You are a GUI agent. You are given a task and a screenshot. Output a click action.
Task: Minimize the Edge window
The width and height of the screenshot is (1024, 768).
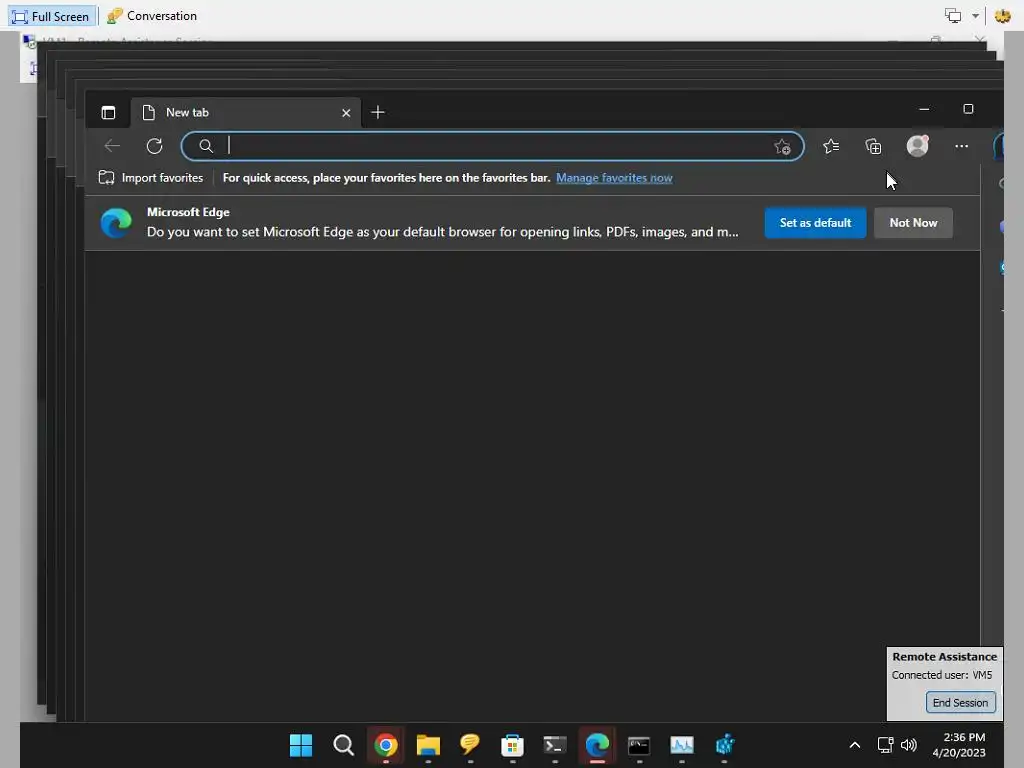[924, 109]
